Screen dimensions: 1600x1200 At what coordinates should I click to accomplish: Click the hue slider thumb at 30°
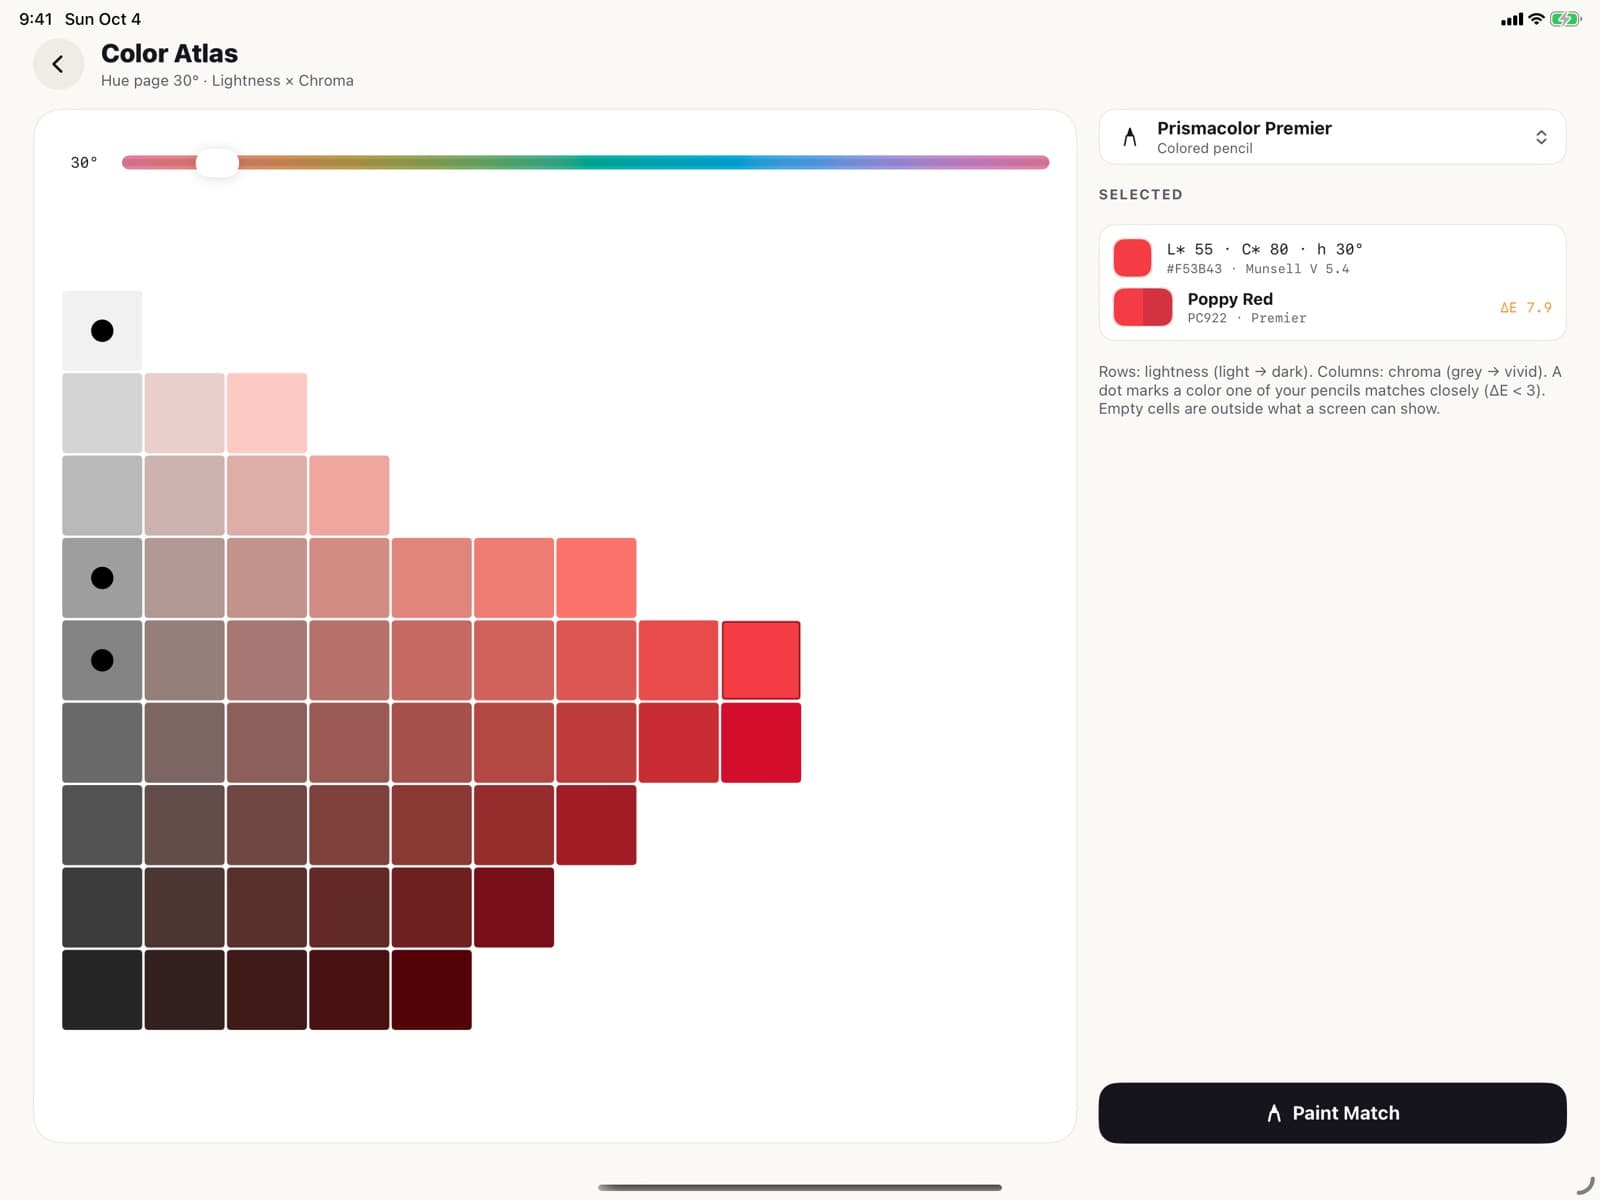point(217,162)
